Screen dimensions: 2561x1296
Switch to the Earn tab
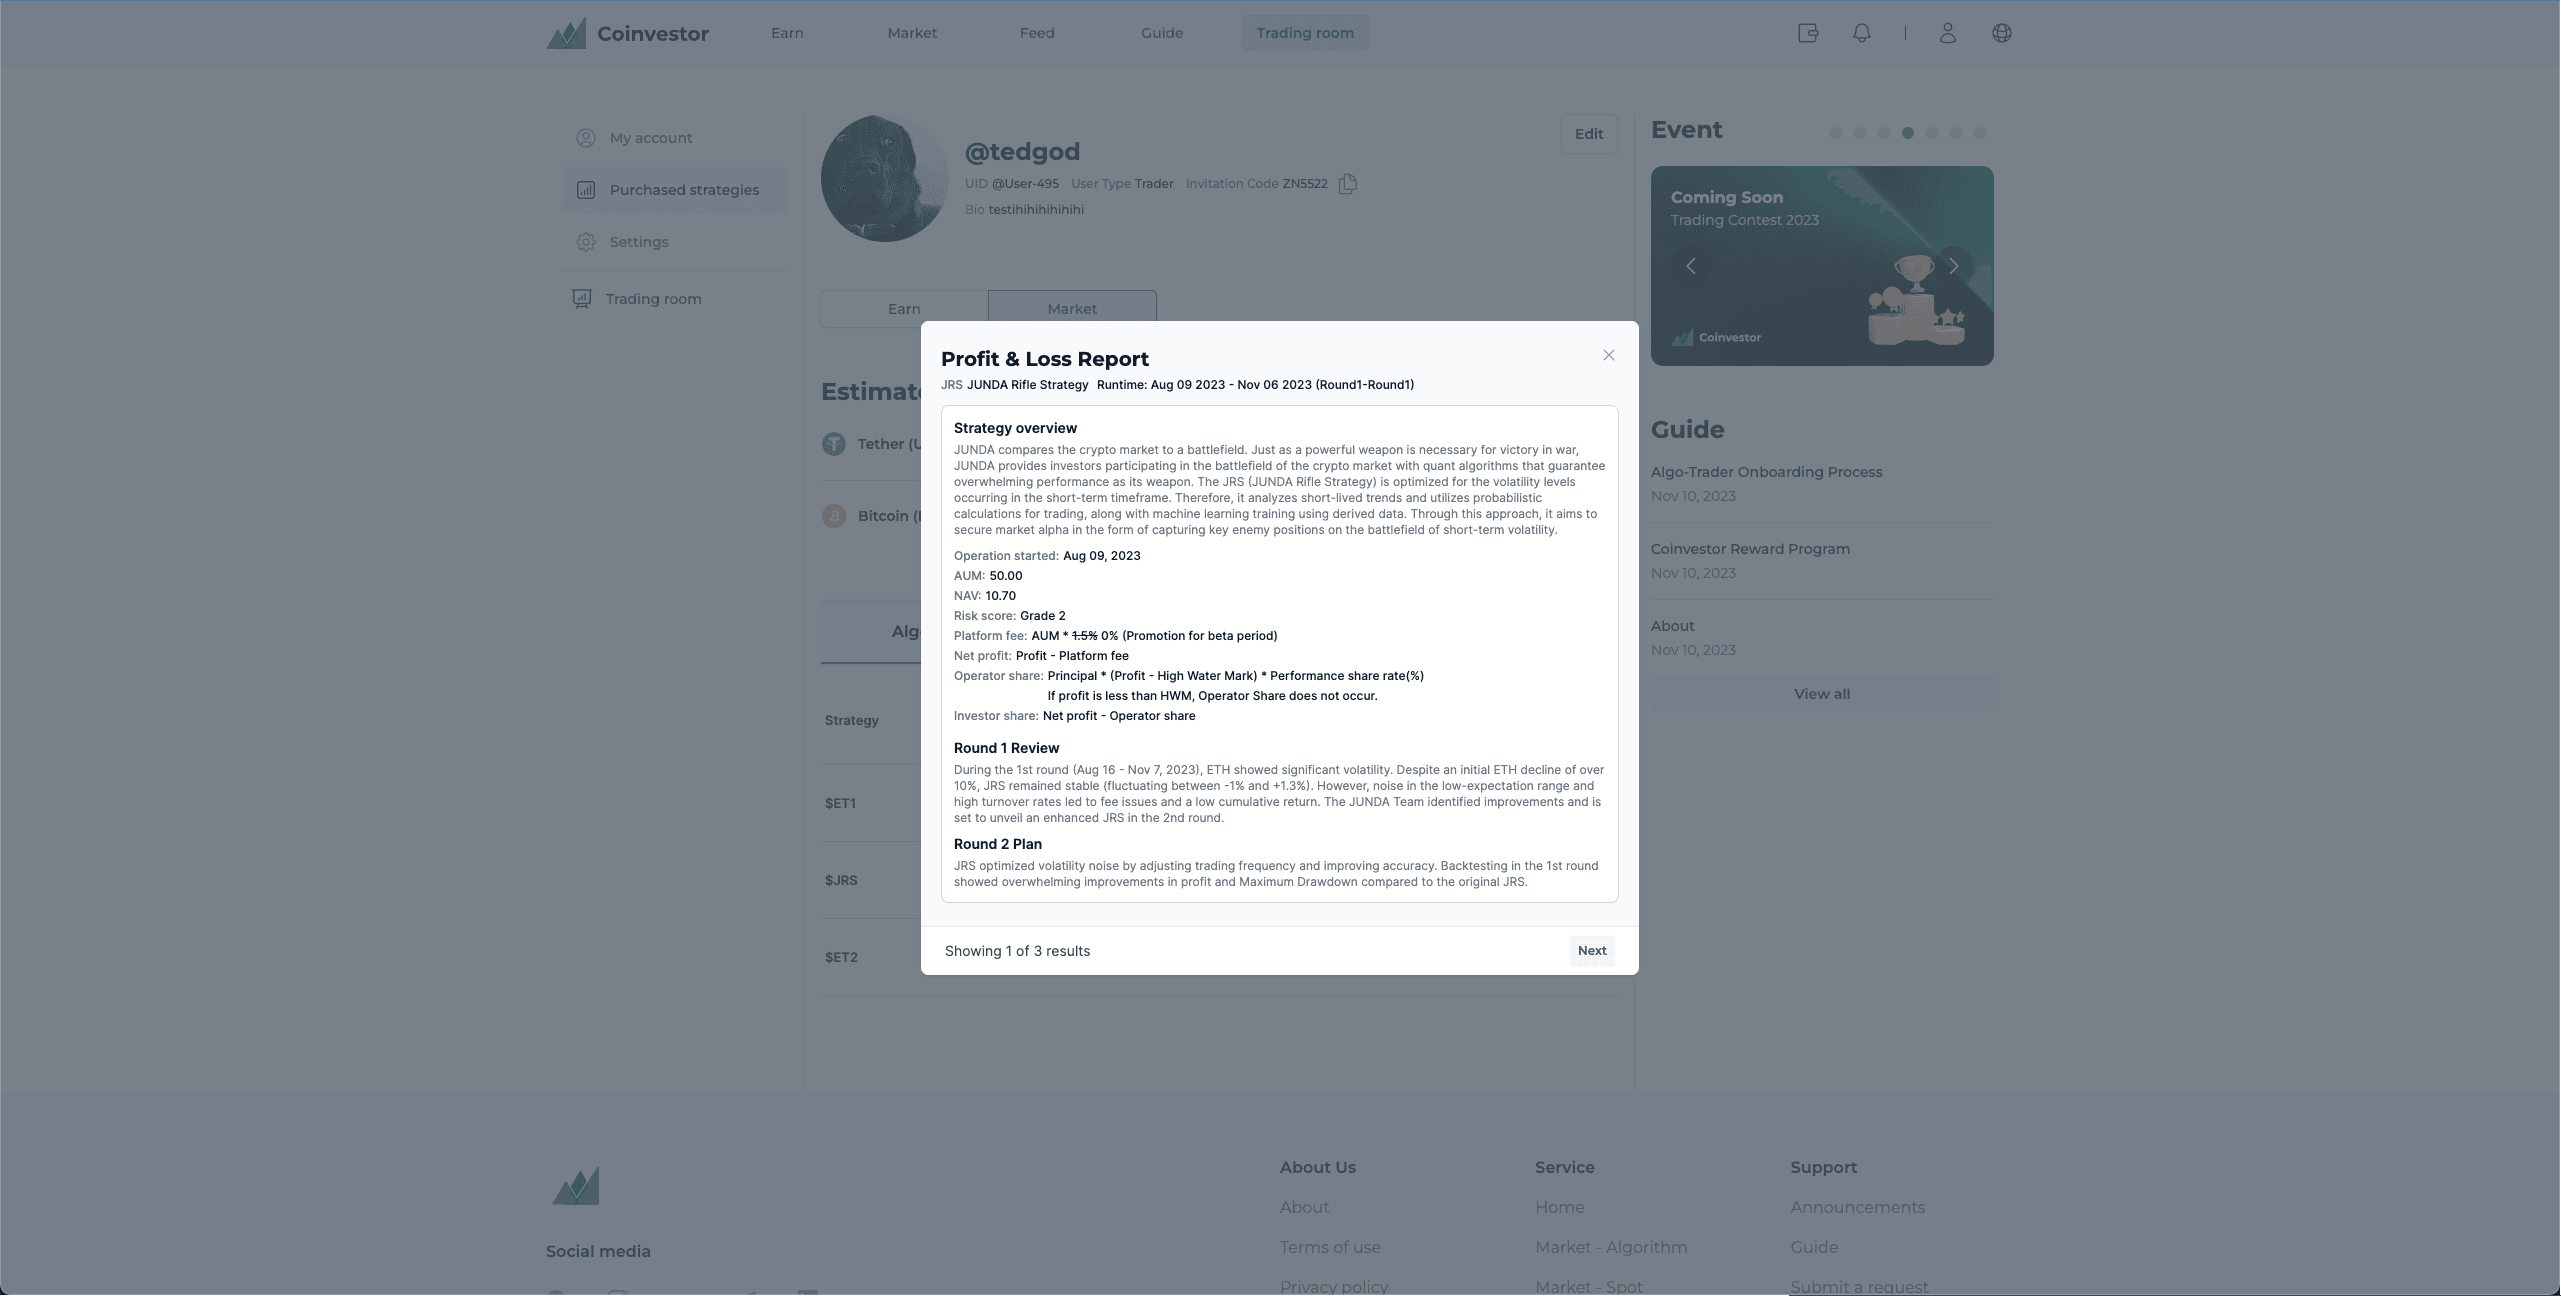[904, 309]
